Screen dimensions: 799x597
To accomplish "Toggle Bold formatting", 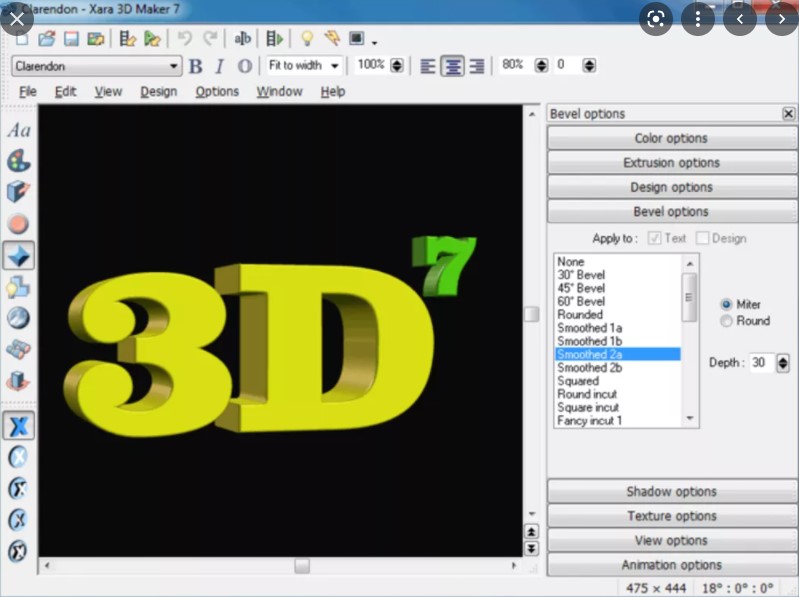I will click(x=196, y=66).
